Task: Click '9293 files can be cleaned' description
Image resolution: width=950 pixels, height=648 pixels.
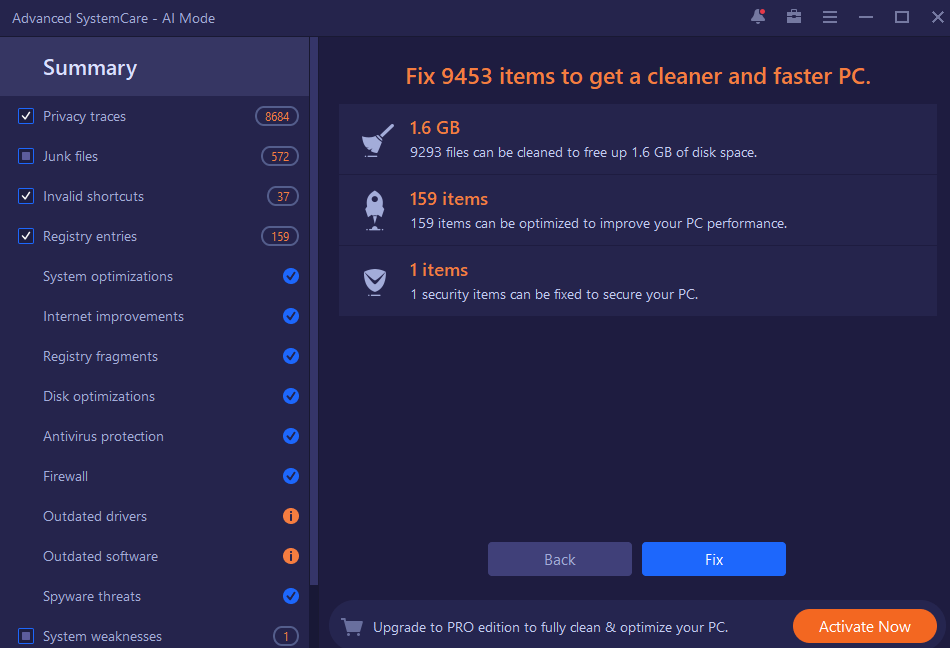Action: 583,153
